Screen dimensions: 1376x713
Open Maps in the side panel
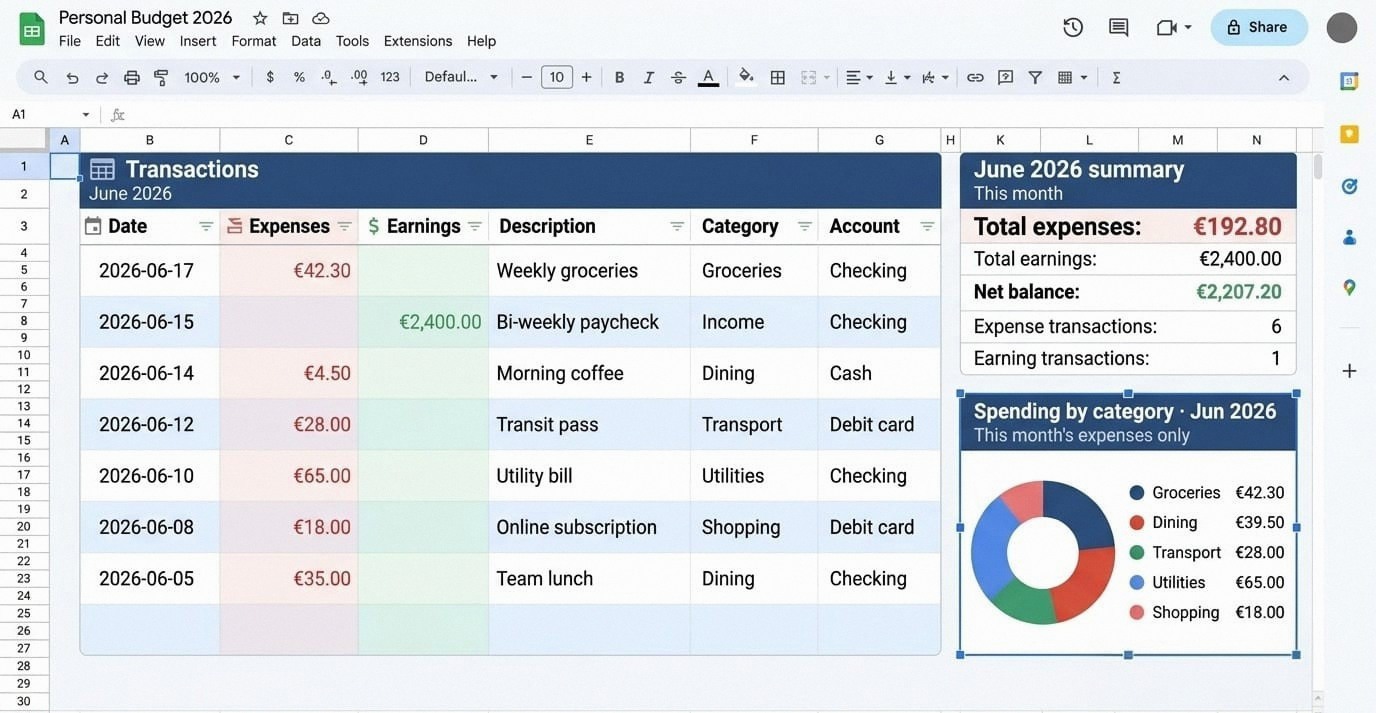(x=1349, y=288)
